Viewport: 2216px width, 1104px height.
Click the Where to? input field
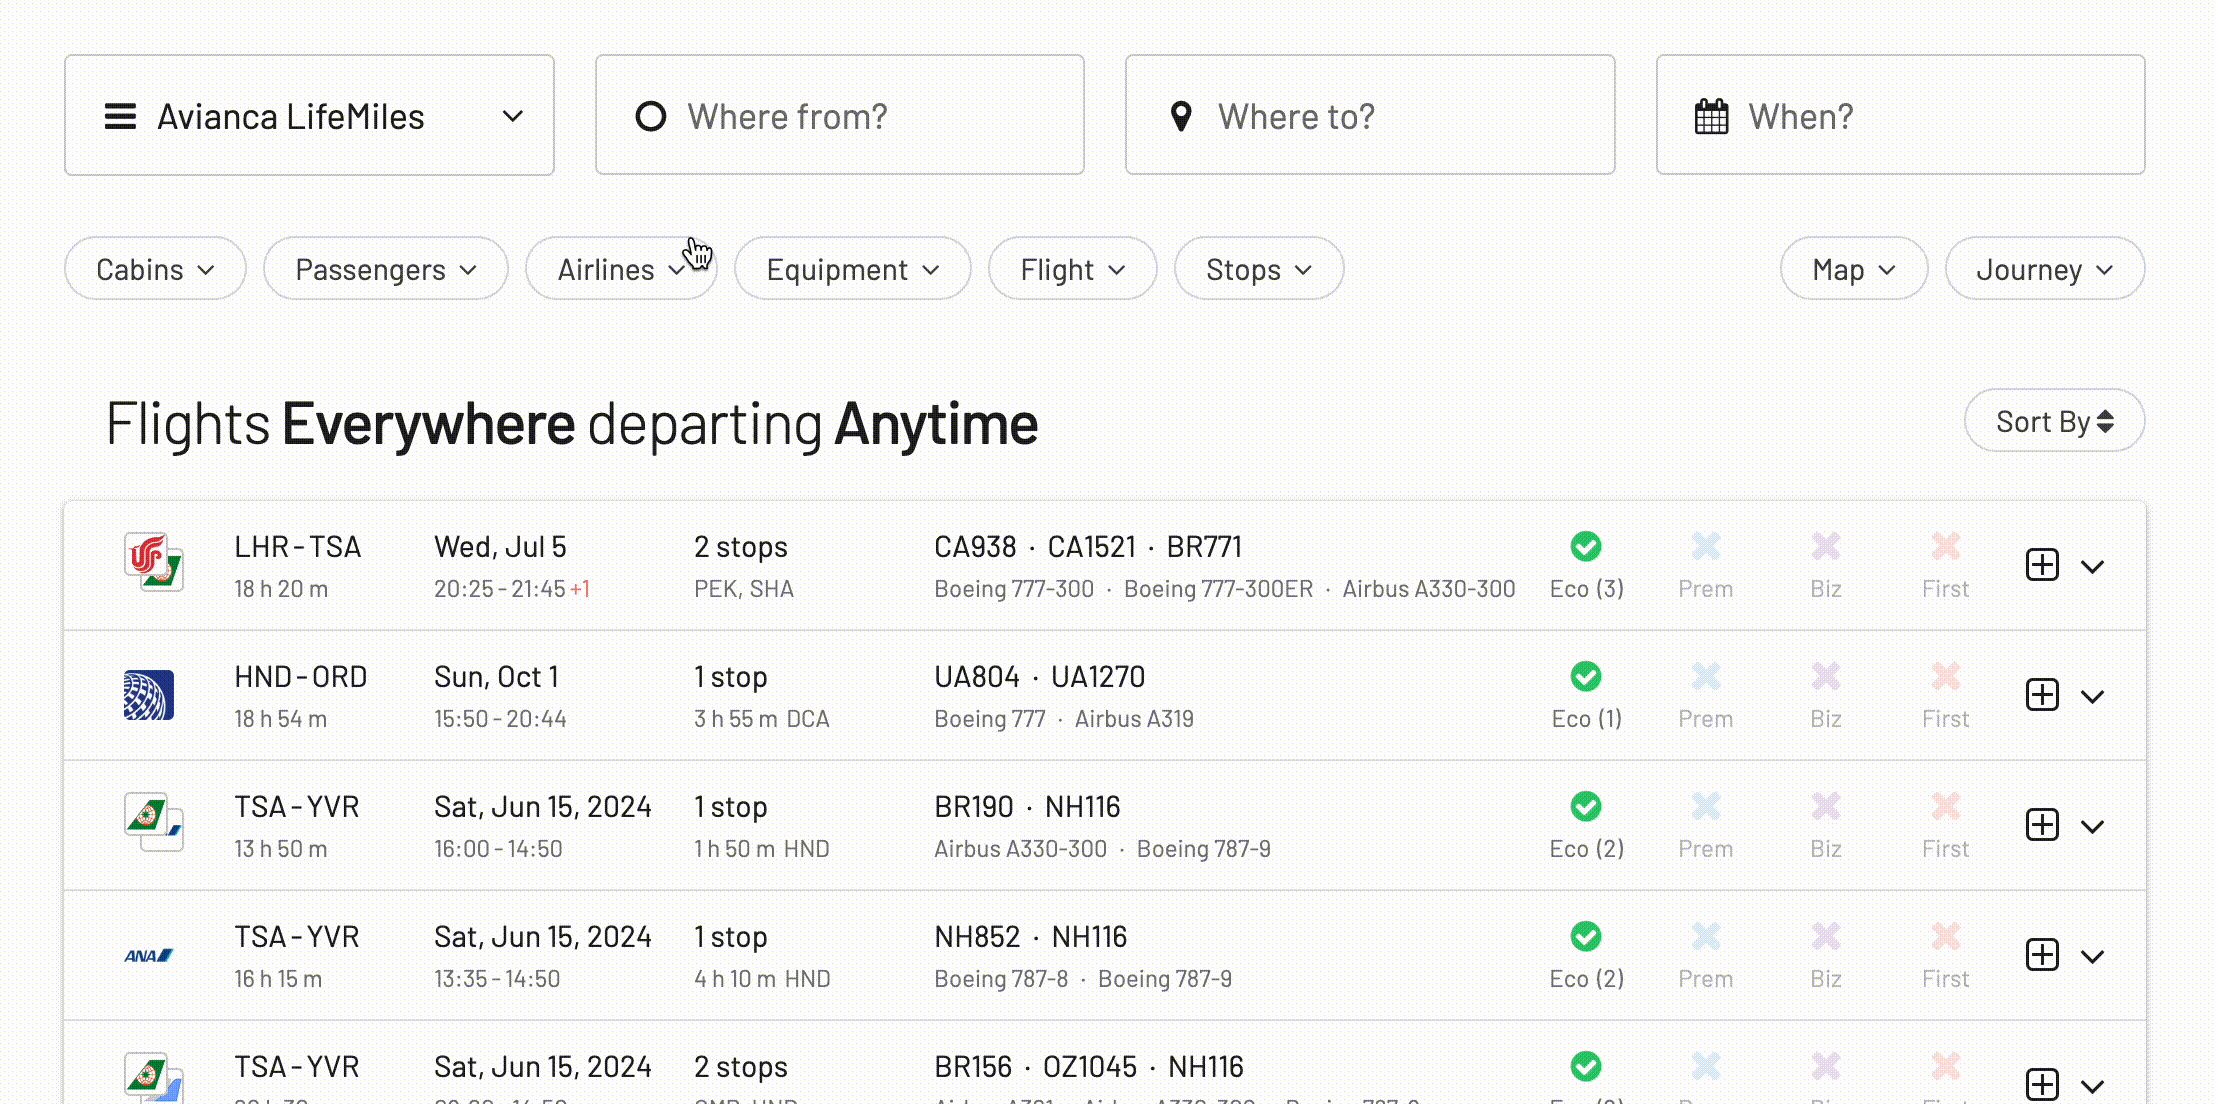pos(1370,115)
